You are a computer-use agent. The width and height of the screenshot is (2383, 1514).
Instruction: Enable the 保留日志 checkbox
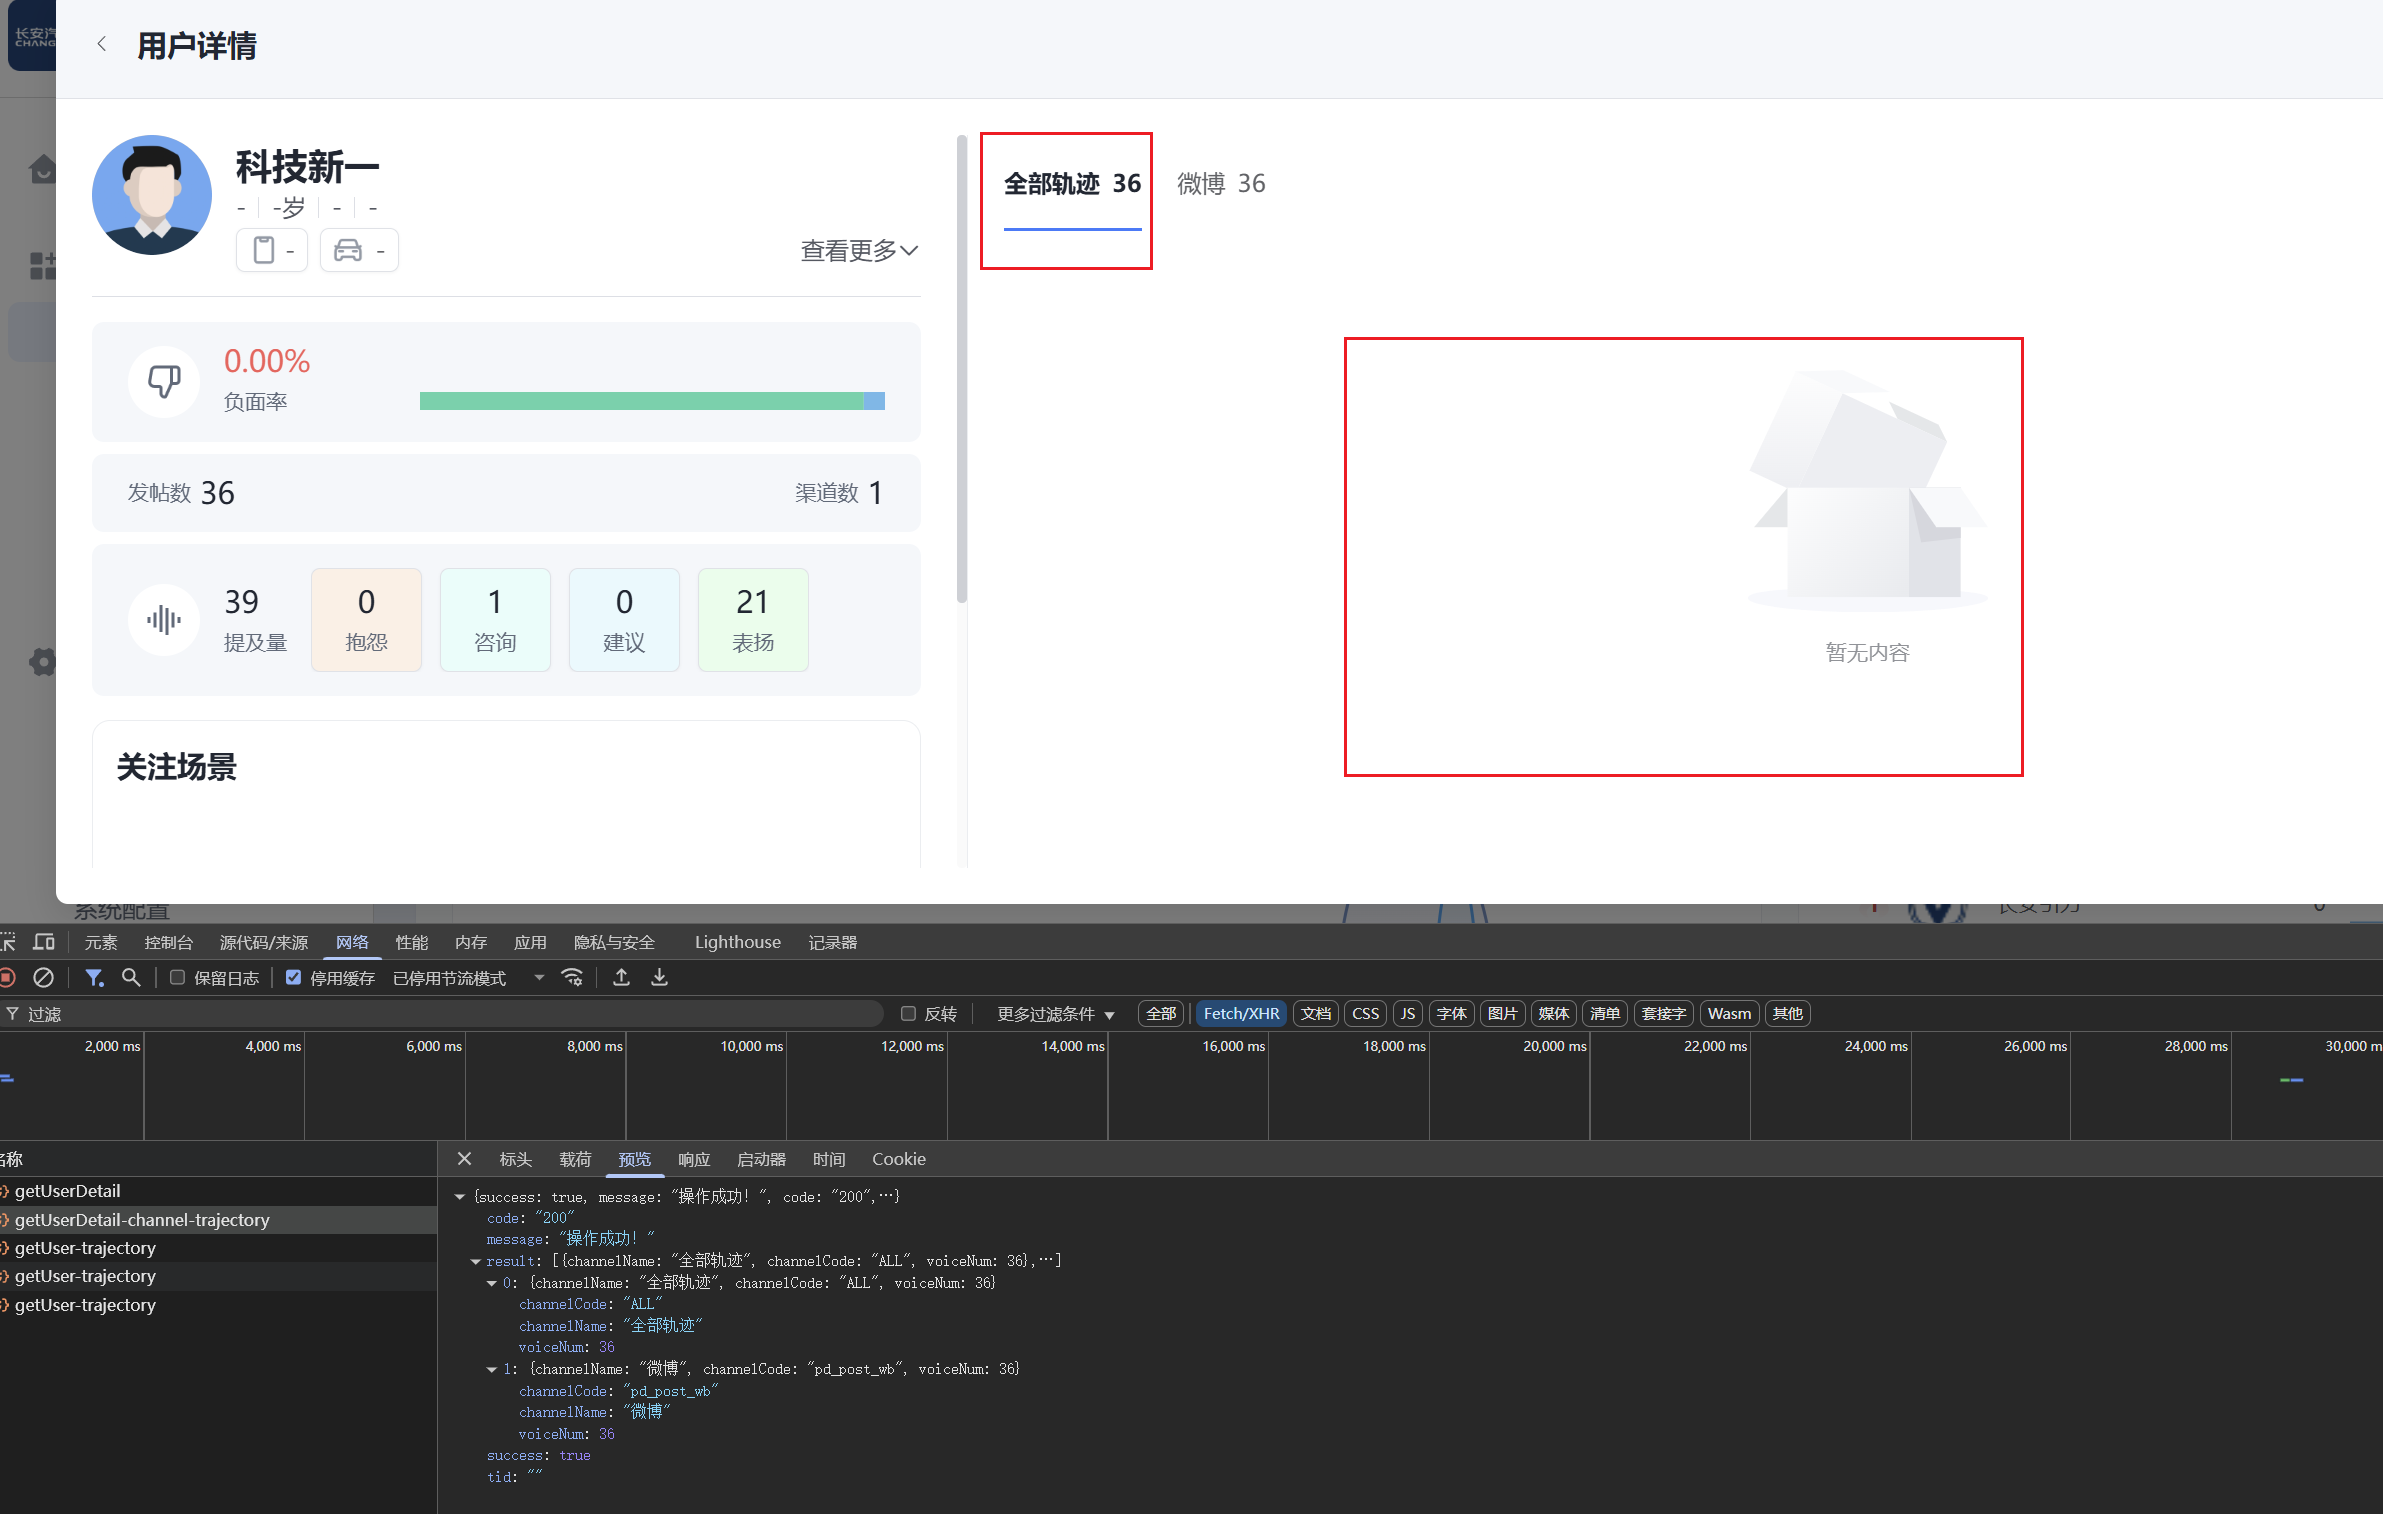(x=178, y=978)
